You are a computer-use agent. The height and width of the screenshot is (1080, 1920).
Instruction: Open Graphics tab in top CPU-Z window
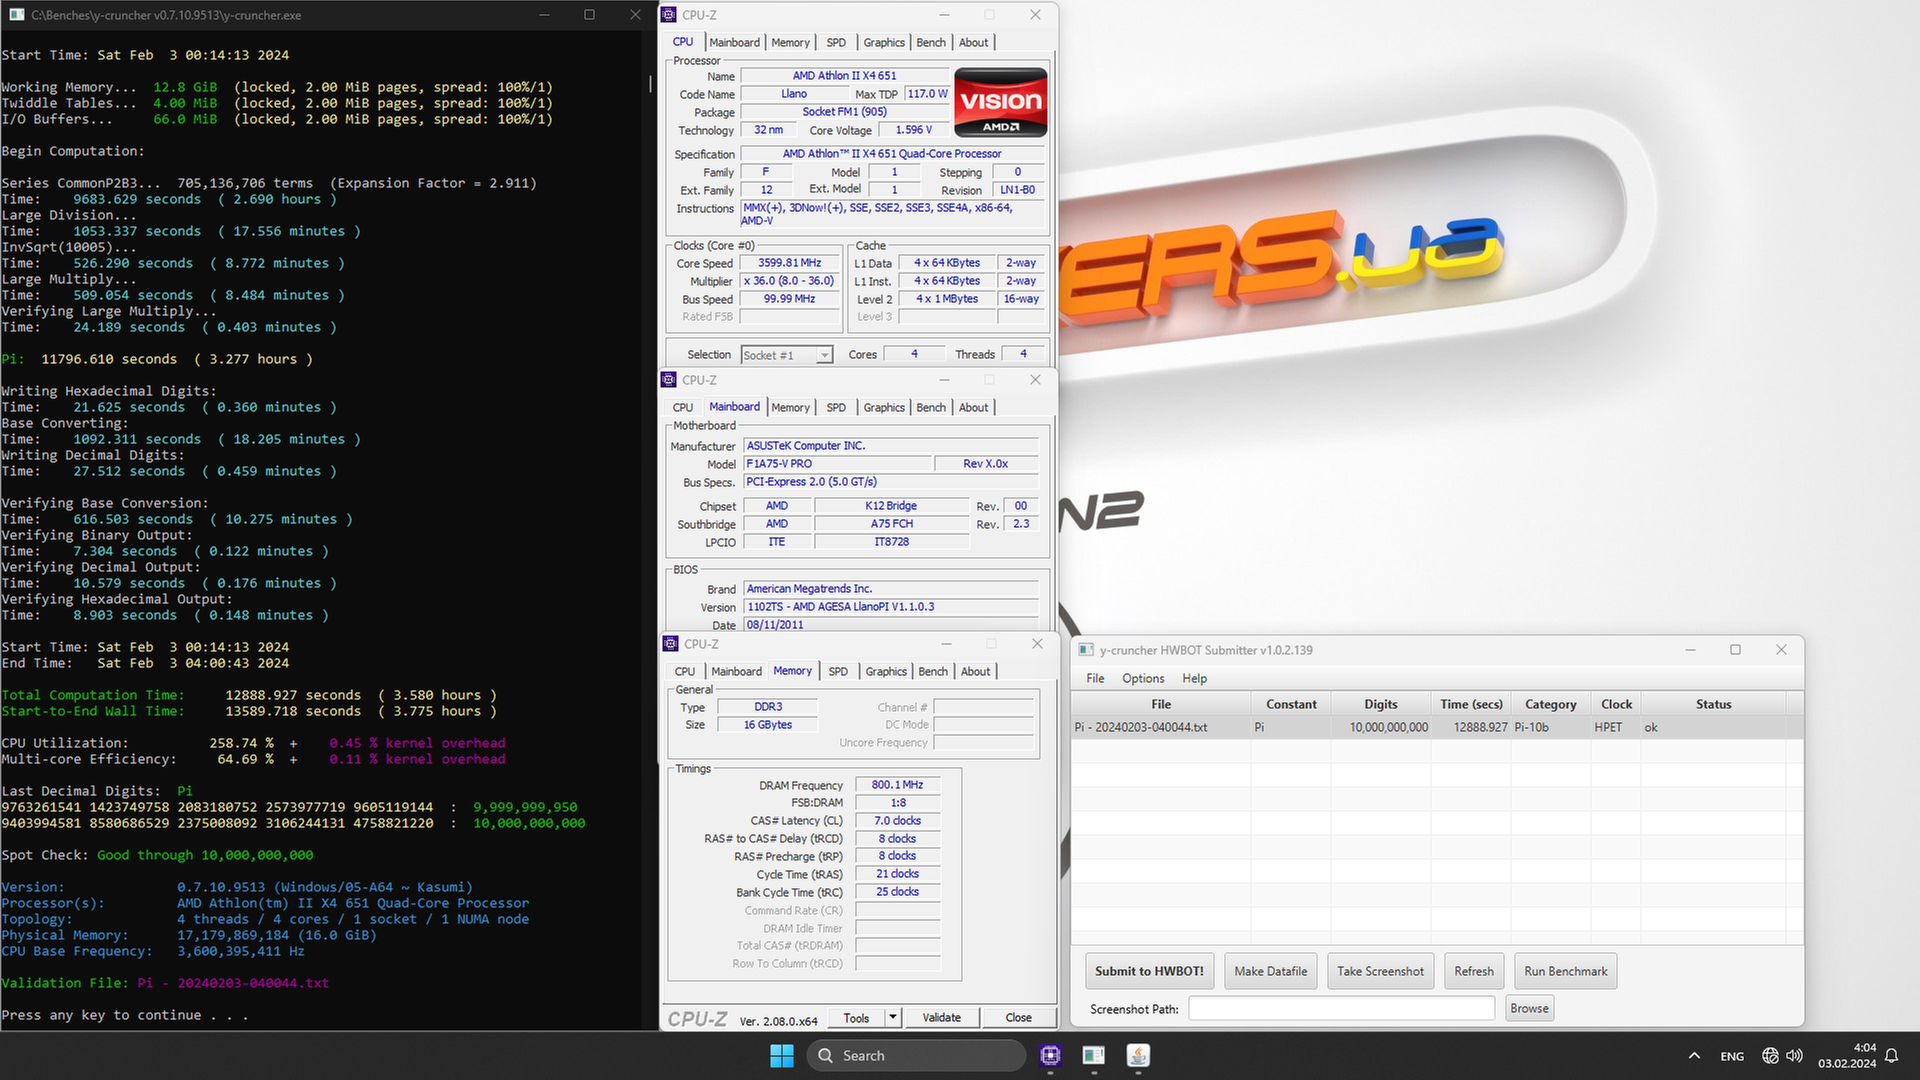click(x=884, y=43)
